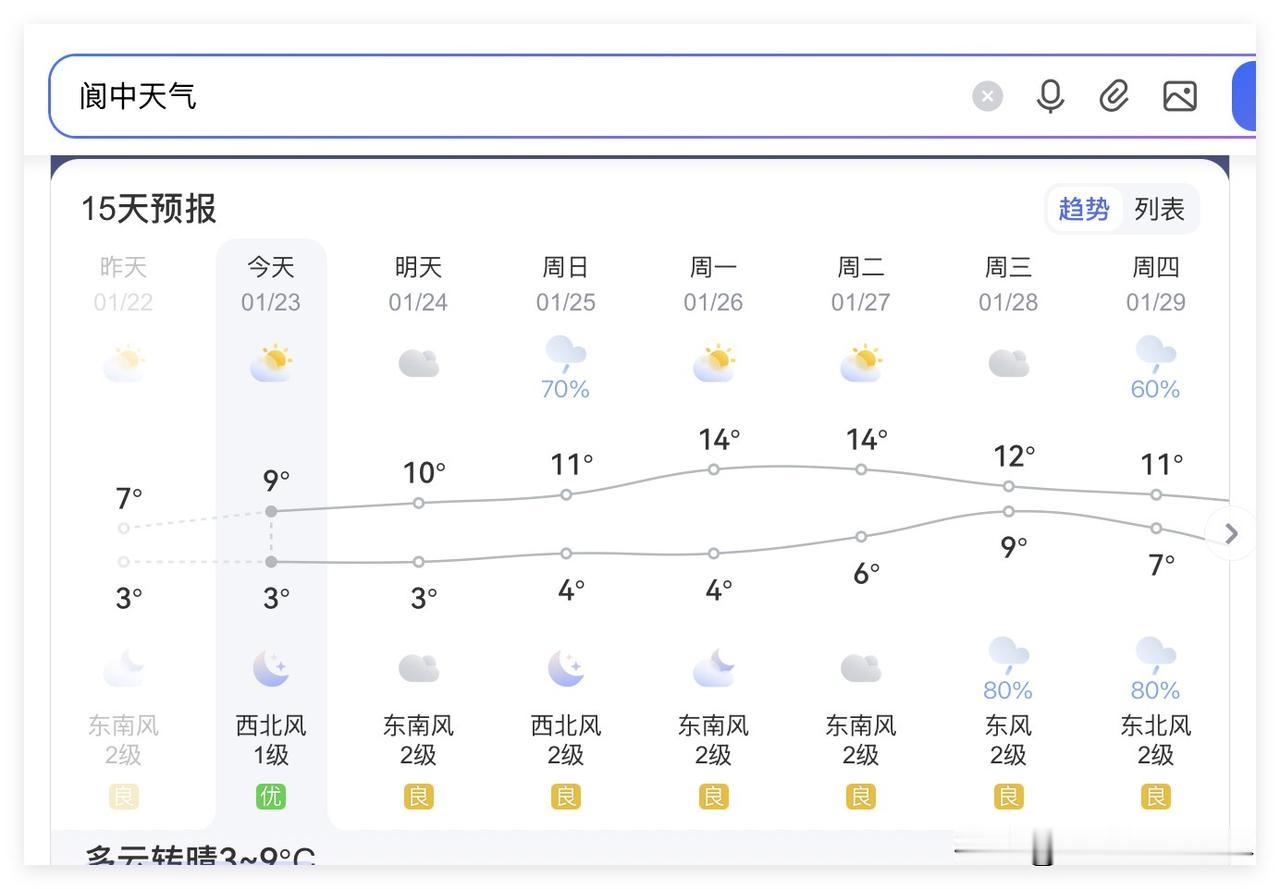Viewport: 1280px width, 889px height.
Task: Select the 周二 01/27 day column
Action: (x=861, y=284)
